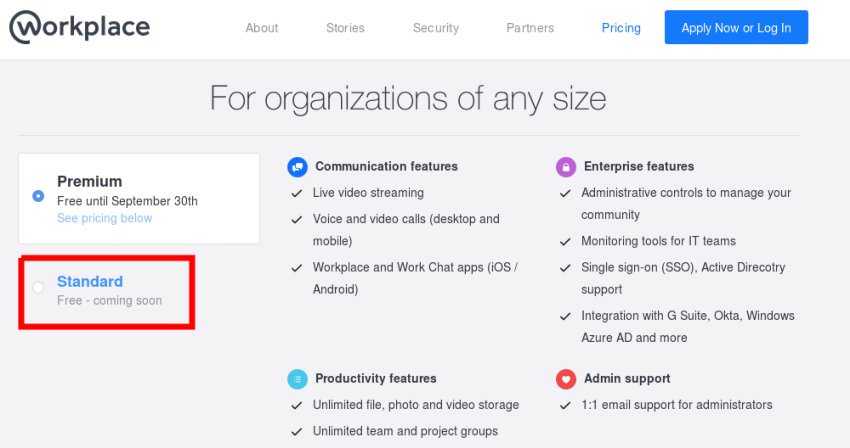Click checkmark next to Monitoring tools for IT teams
This screenshot has height=448, width=850.
point(565,242)
